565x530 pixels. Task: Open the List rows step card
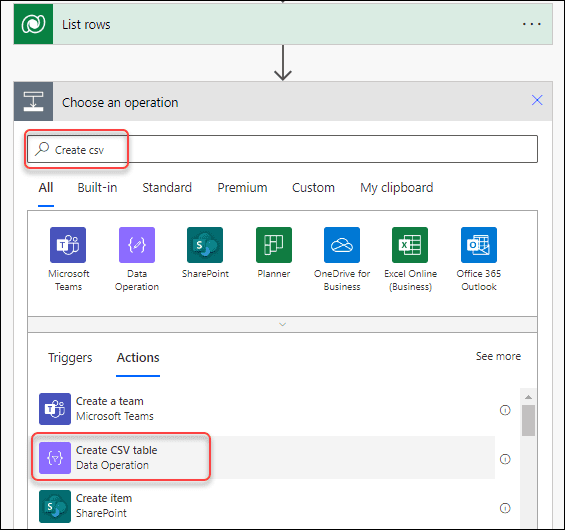click(x=283, y=24)
